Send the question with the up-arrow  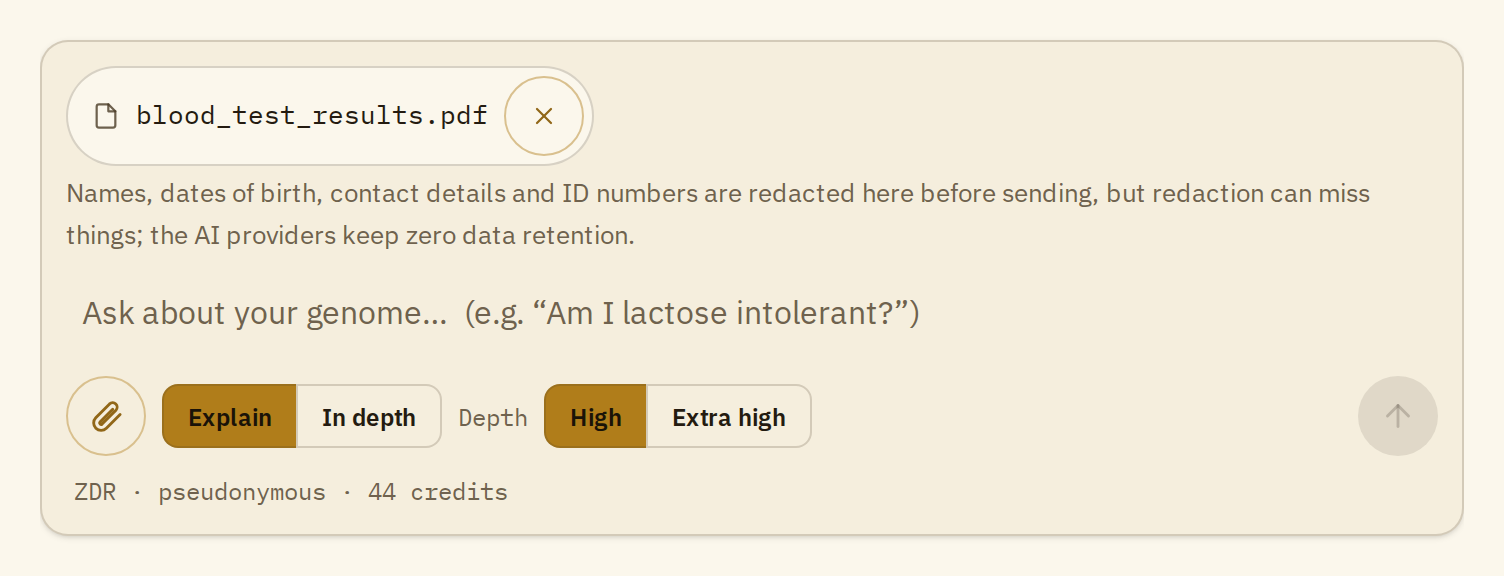(x=1398, y=416)
